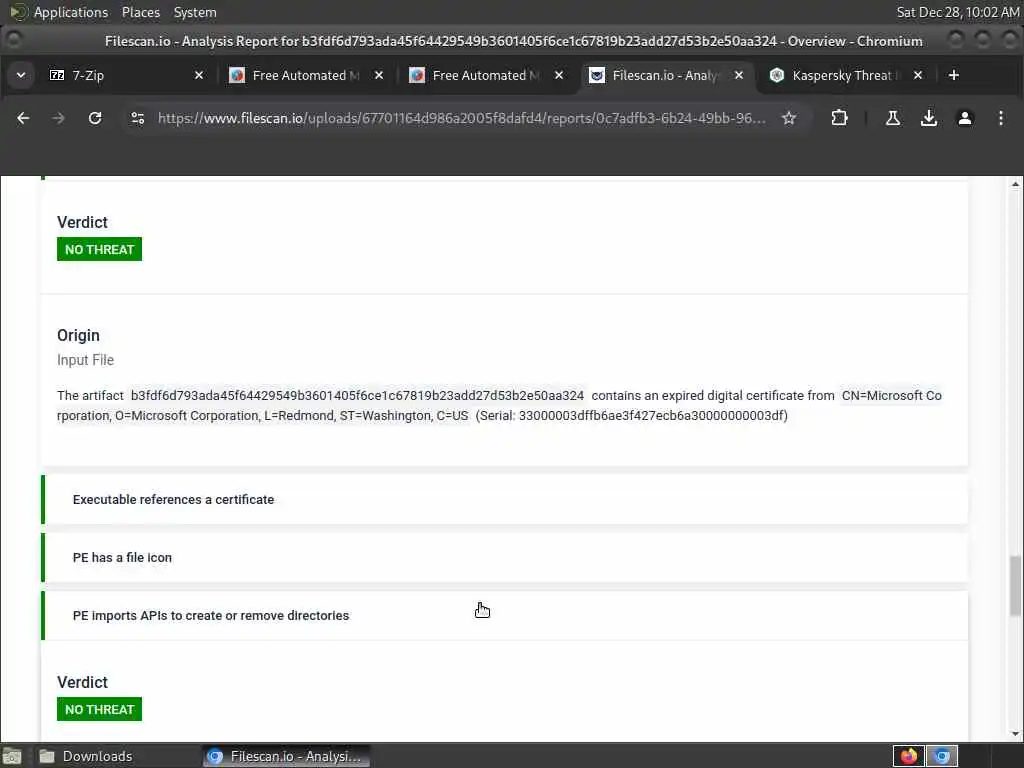Close the Kaspersky Threat tab
Image resolution: width=1024 pixels, height=768 pixels.
(x=918, y=75)
